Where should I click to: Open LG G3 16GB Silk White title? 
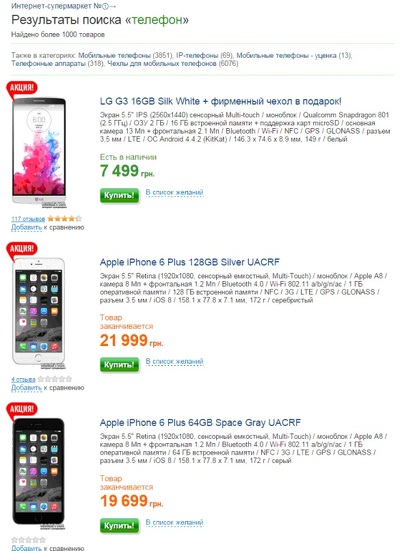pyautogui.click(x=220, y=102)
